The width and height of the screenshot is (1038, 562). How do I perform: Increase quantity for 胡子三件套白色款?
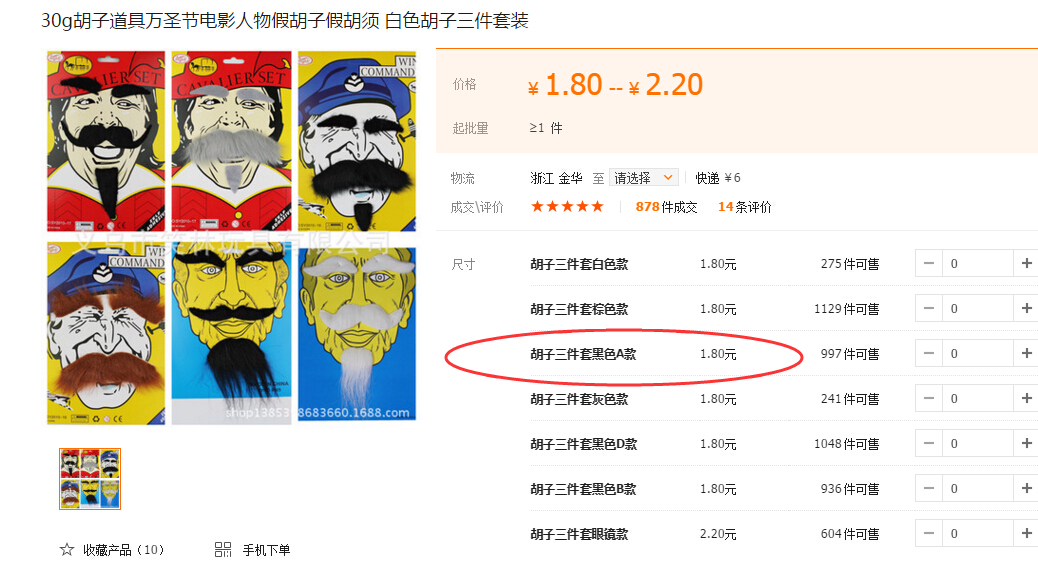(x=1026, y=263)
